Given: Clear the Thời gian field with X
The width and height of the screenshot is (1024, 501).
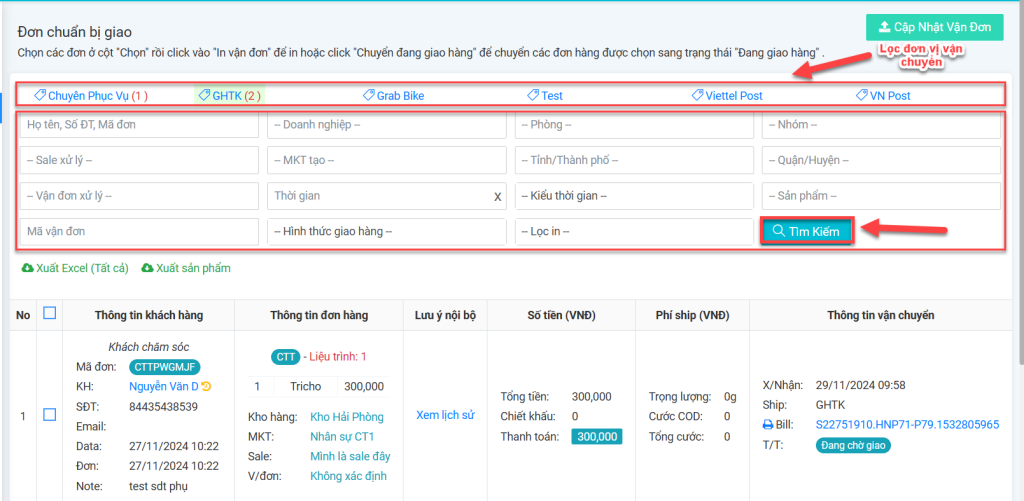Looking at the screenshot, I should click(x=497, y=197).
